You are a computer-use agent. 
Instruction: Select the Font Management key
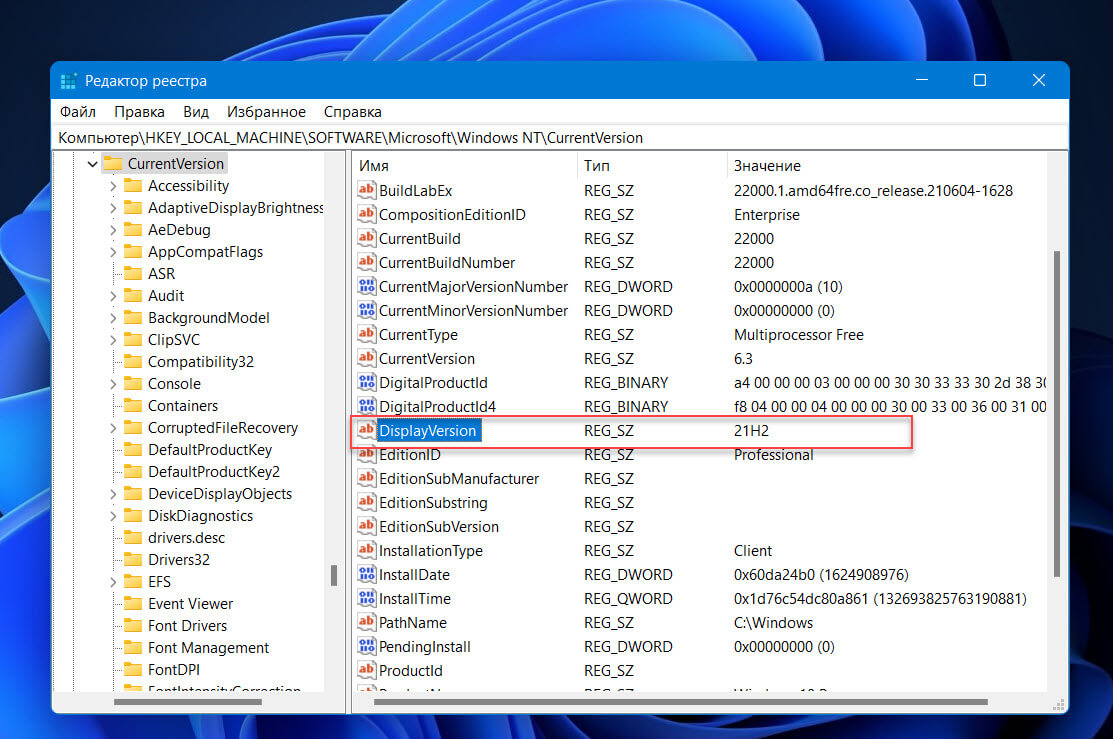(x=208, y=648)
